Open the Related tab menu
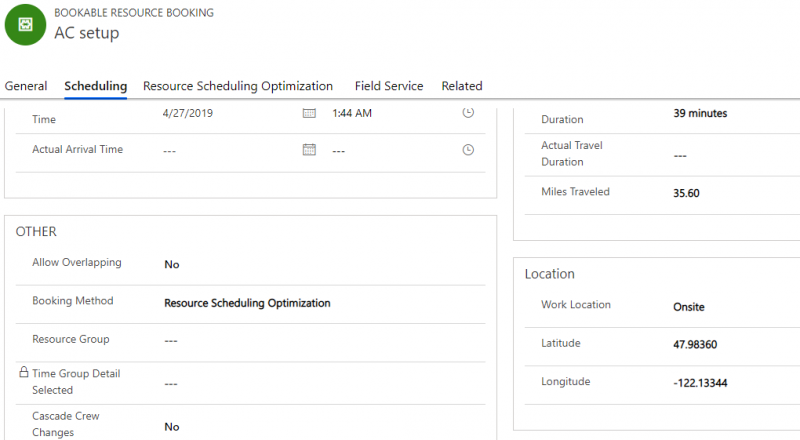The width and height of the screenshot is (800, 440). pyautogui.click(x=462, y=86)
